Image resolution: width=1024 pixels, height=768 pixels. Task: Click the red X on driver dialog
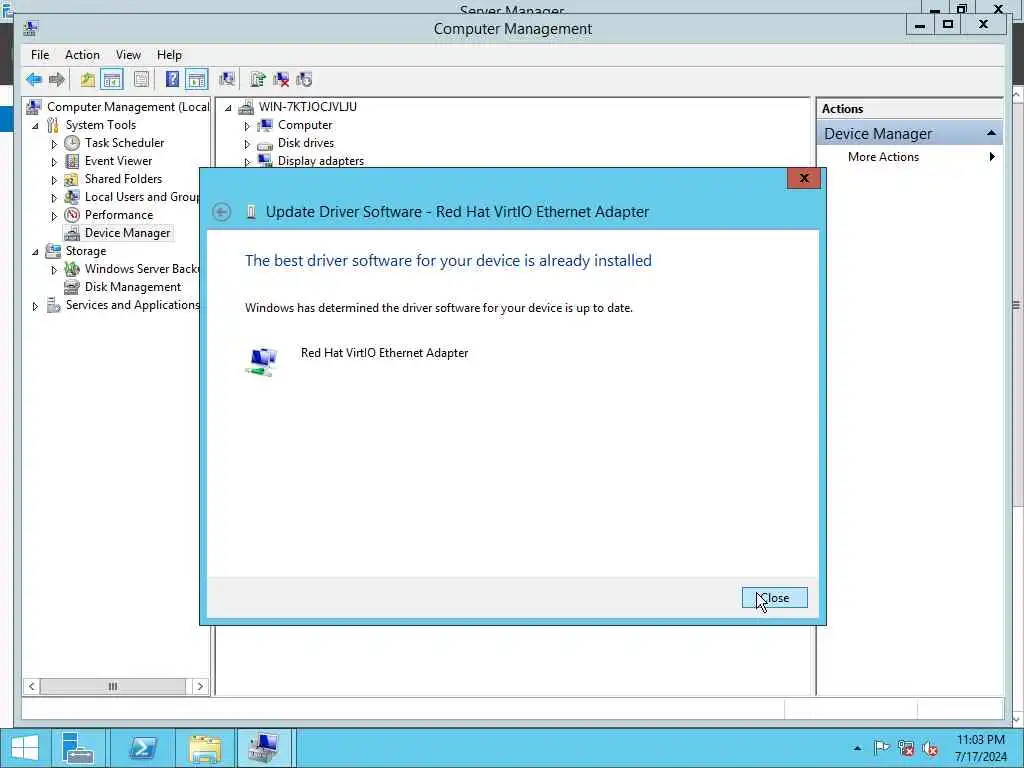coord(804,178)
